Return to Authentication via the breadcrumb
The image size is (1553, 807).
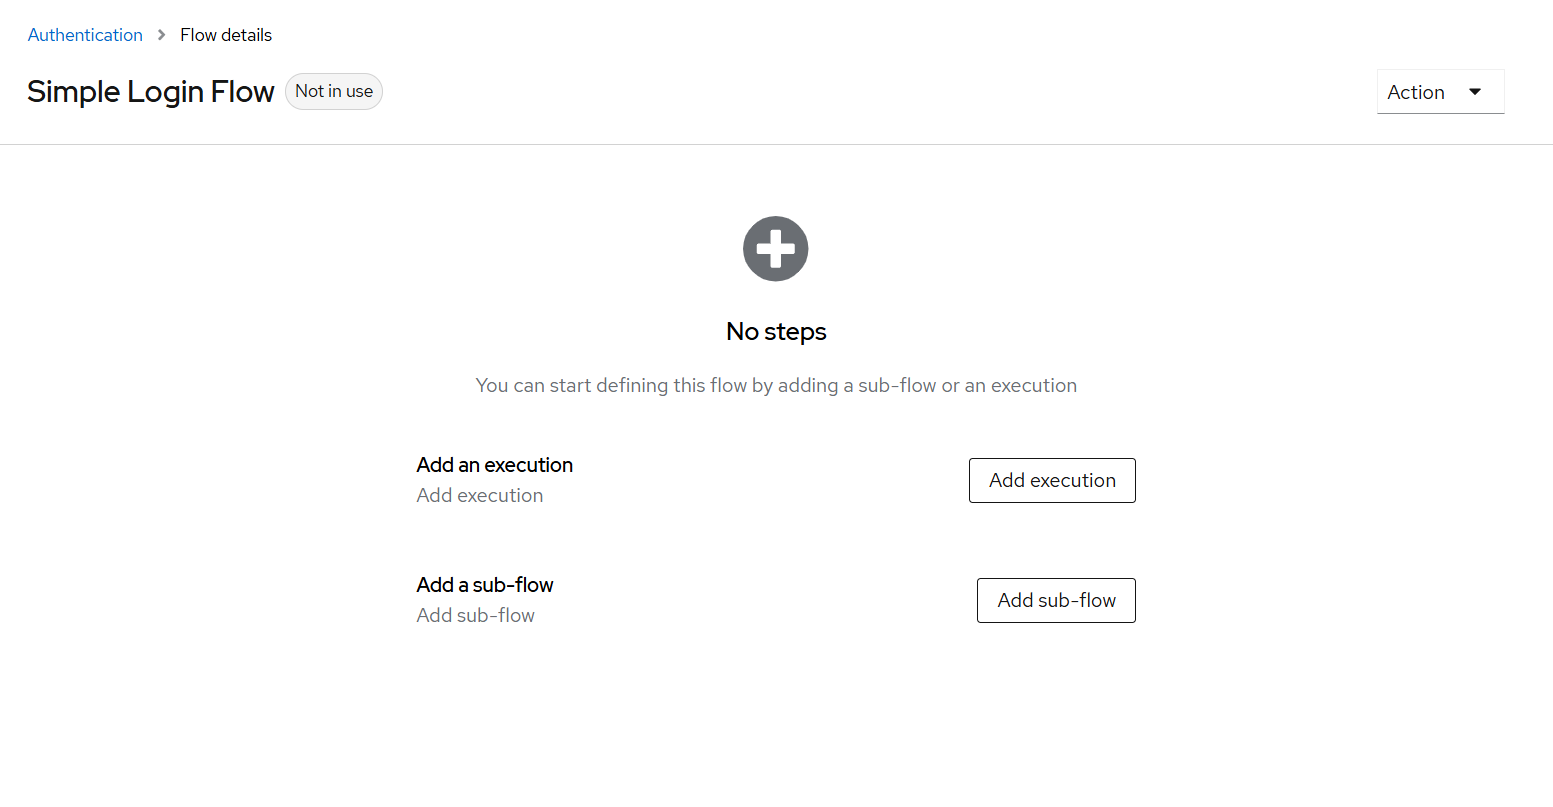coord(85,34)
